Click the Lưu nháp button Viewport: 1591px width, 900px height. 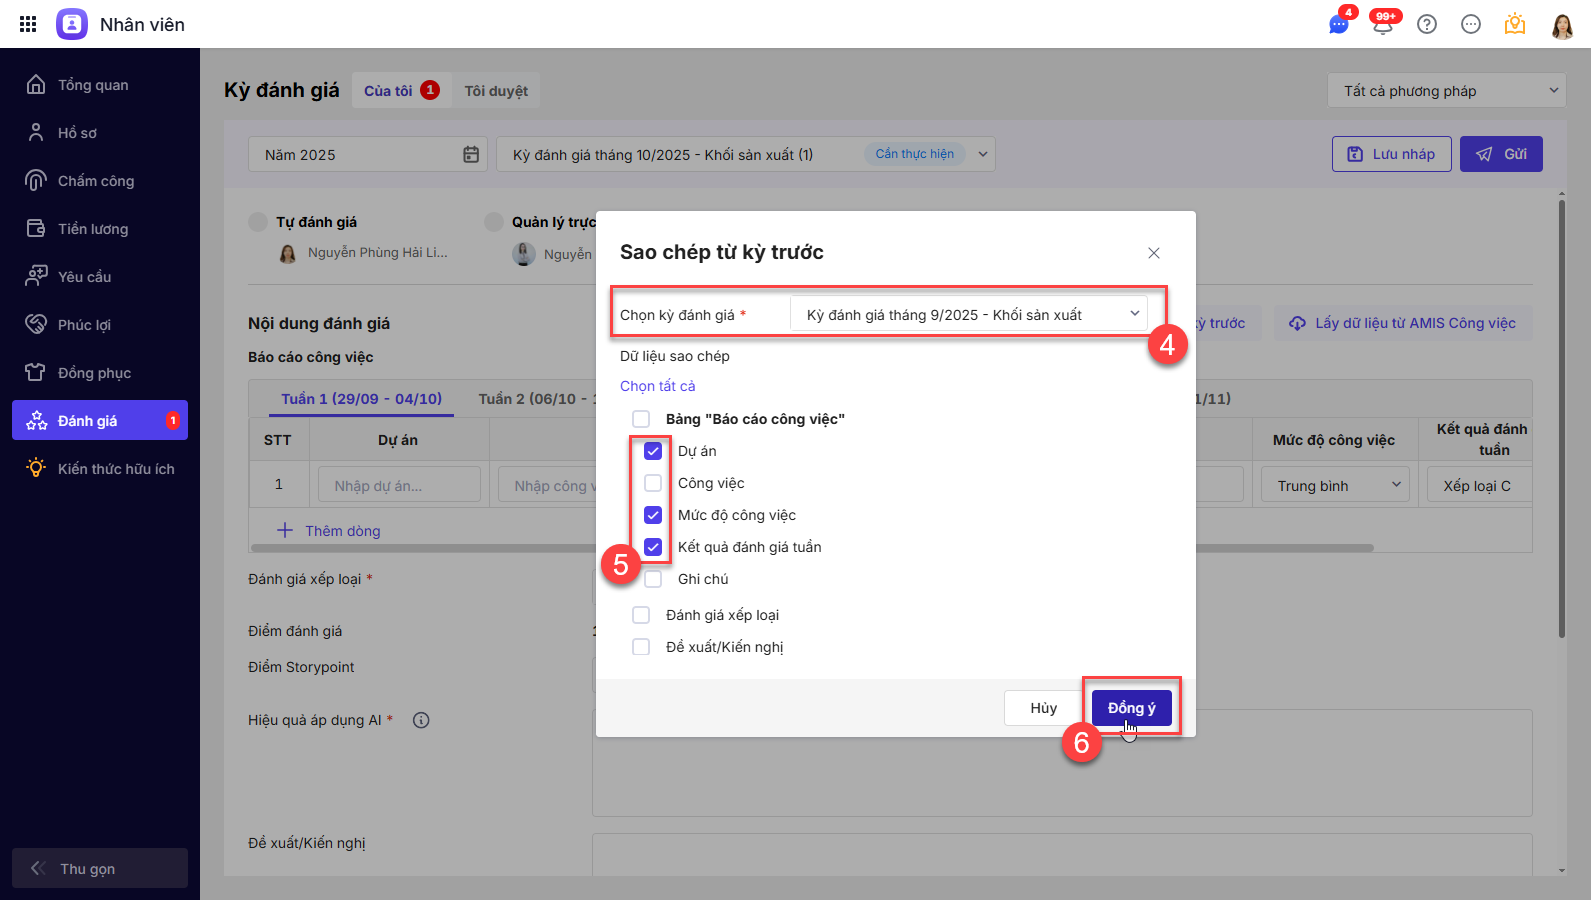[1391, 154]
